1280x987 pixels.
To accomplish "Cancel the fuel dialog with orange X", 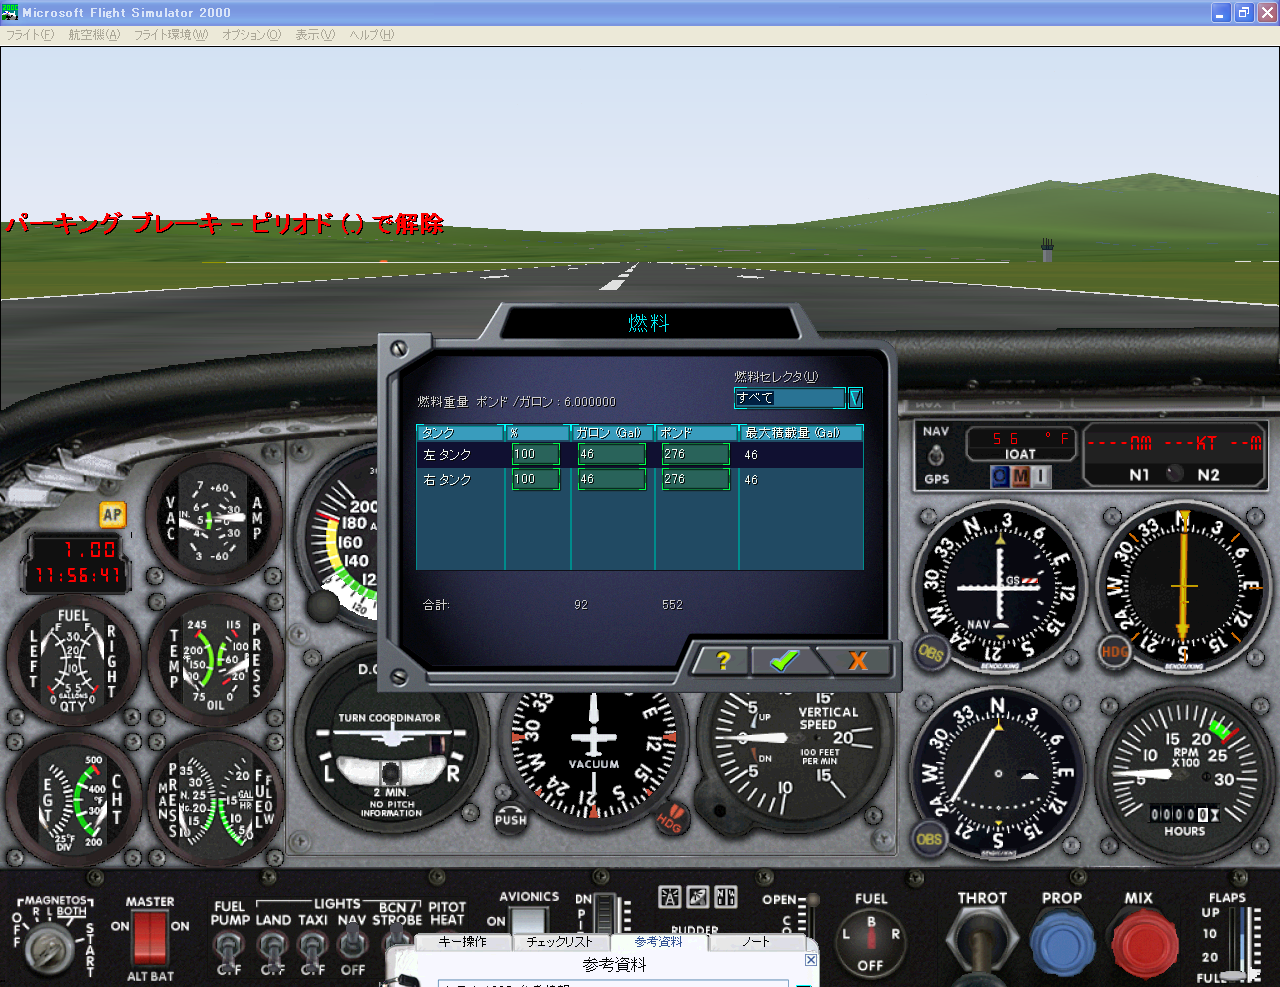I will point(857,660).
